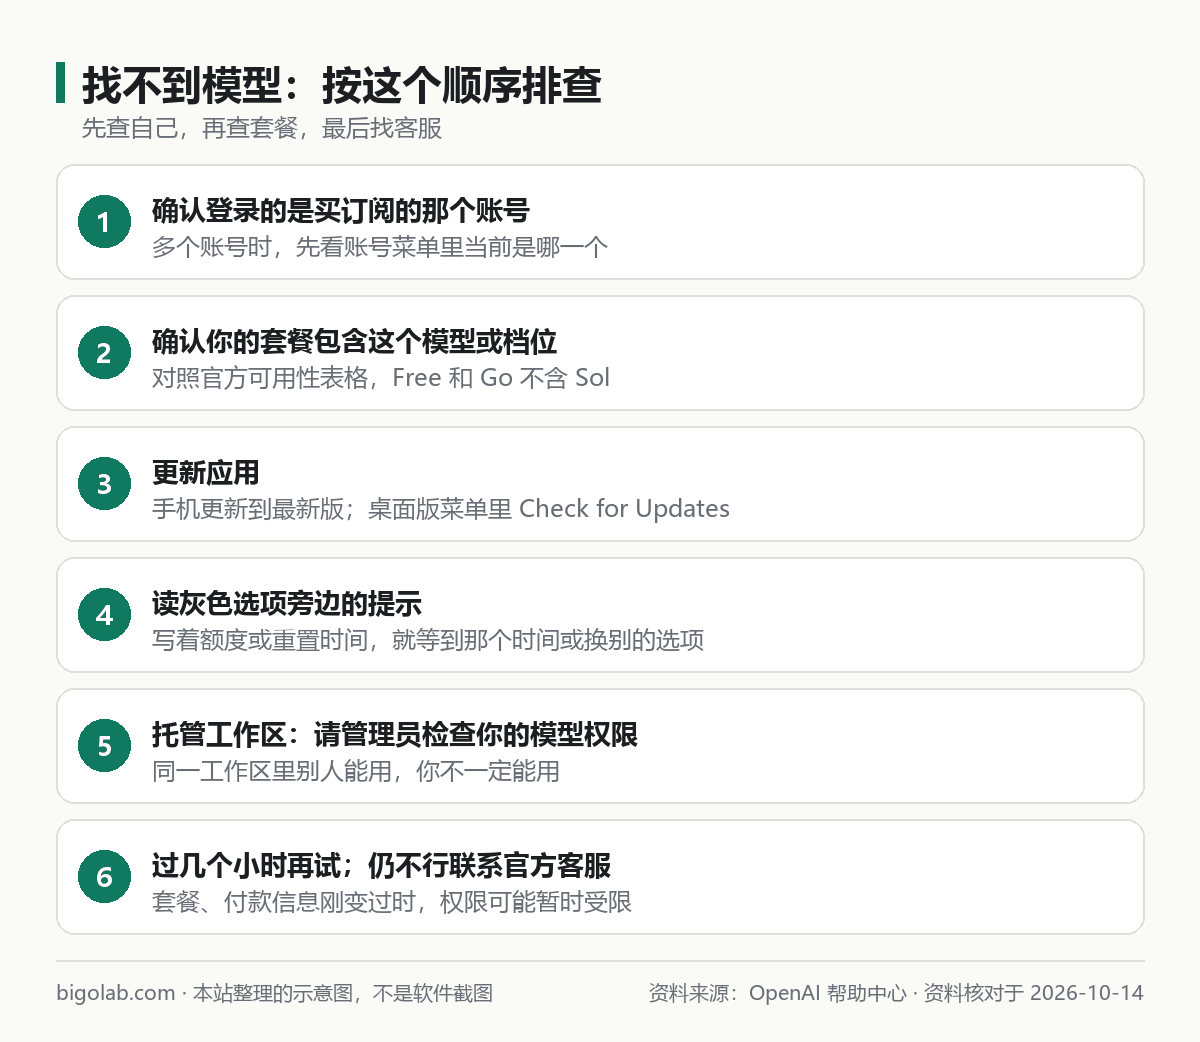Select heading 确认你的套餐包含这个模型或档位
The height and width of the screenshot is (1042, 1200).
click(x=354, y=342)
